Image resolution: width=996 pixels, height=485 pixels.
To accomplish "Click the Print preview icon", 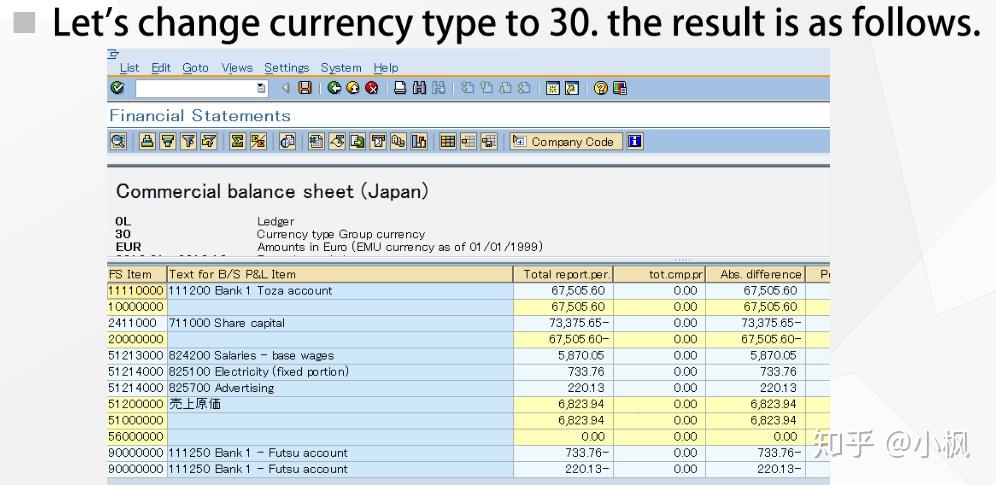I will click(288, 142).
